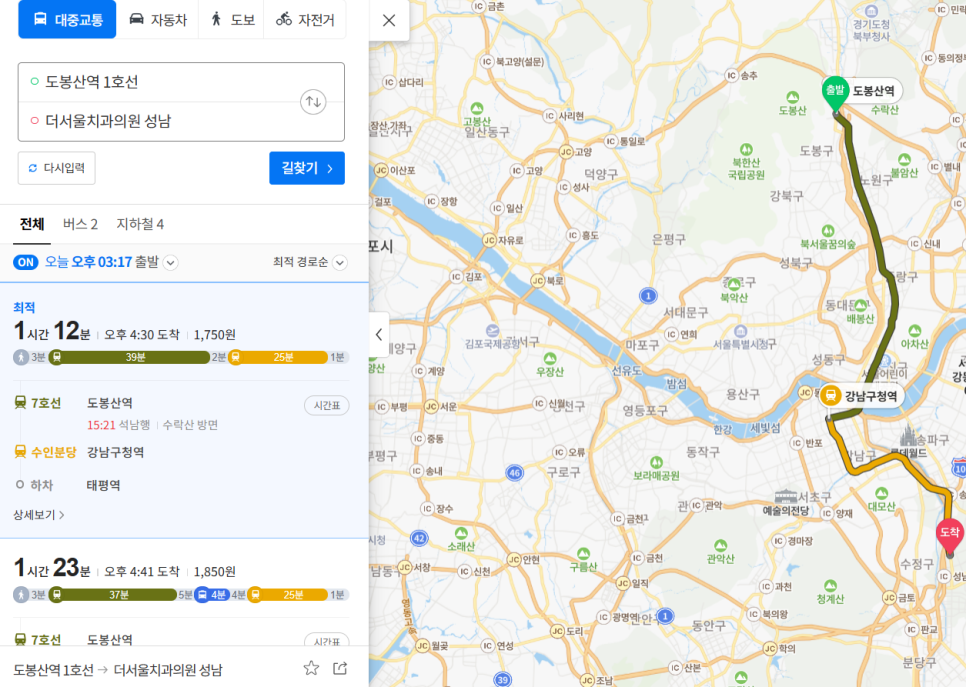
Task: Click the swap origin and destination icon
Action: [313, 101]
